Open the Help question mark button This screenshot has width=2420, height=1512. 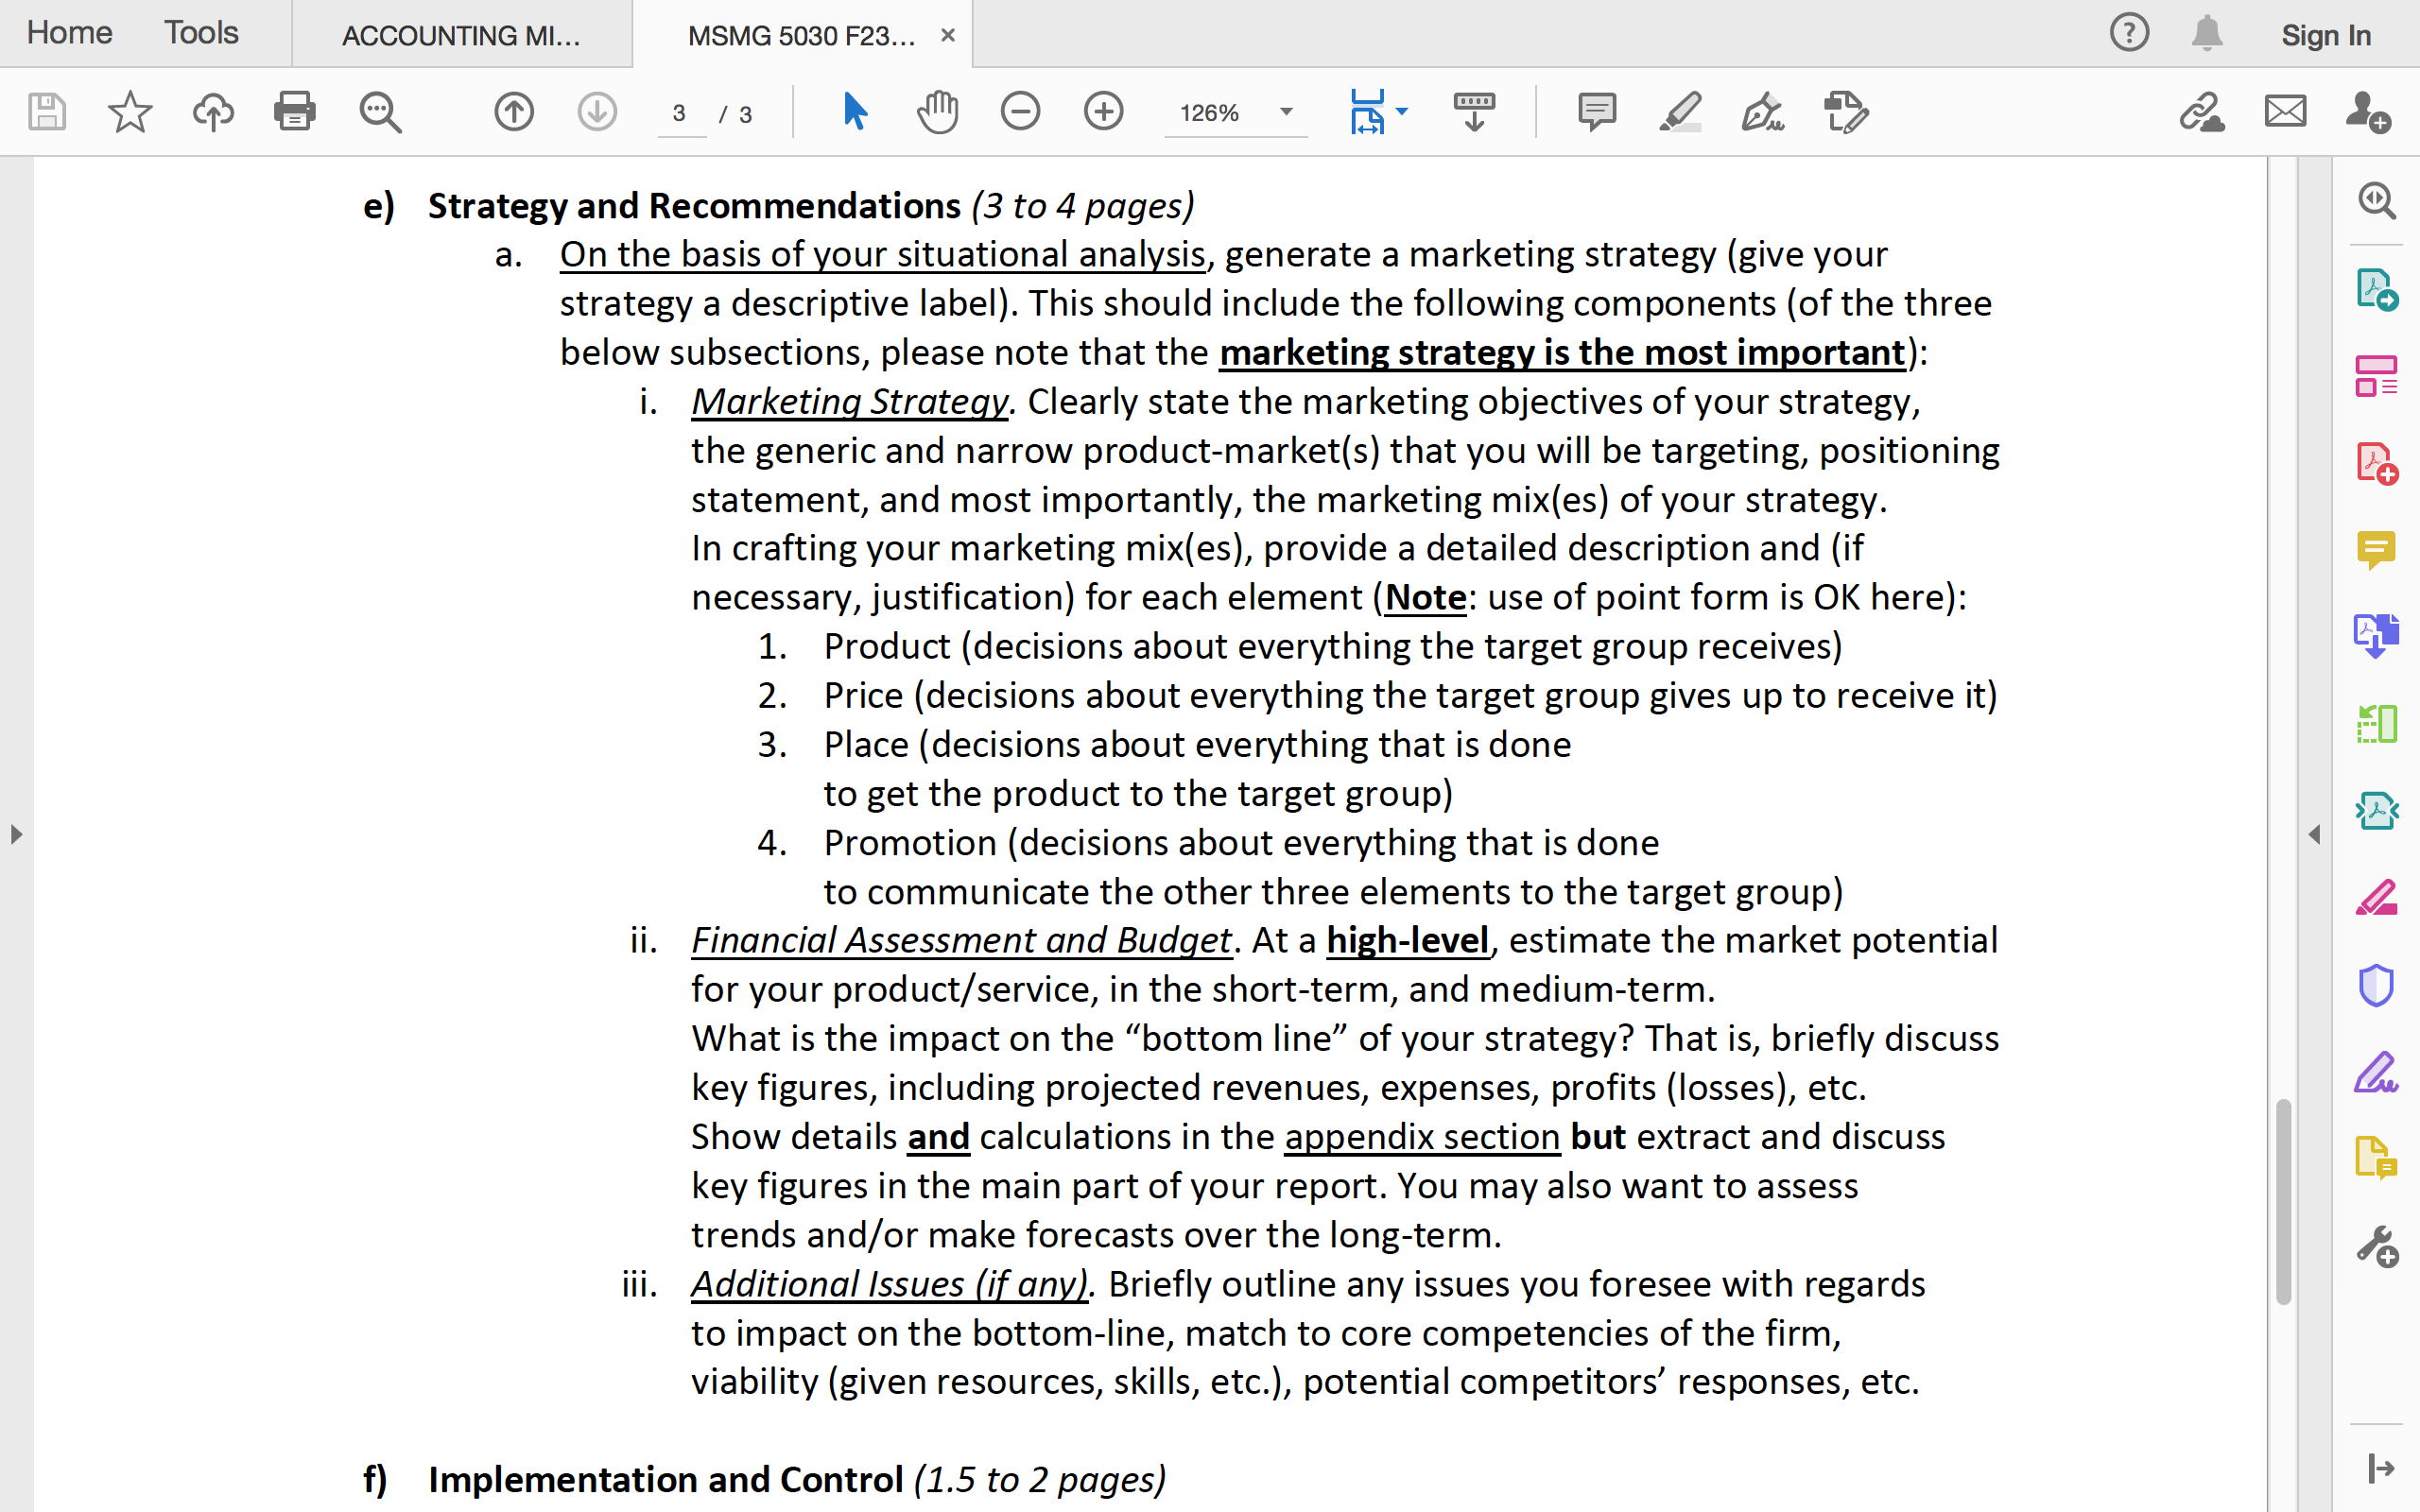(x=2132, y=33)
